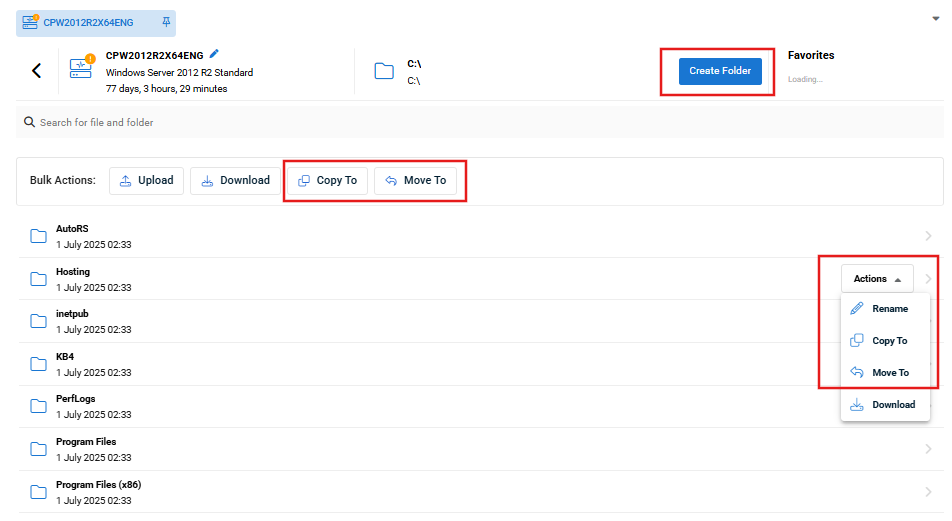Click the top-right collapse arrow

pyautogui.click(x=936, y=19)
